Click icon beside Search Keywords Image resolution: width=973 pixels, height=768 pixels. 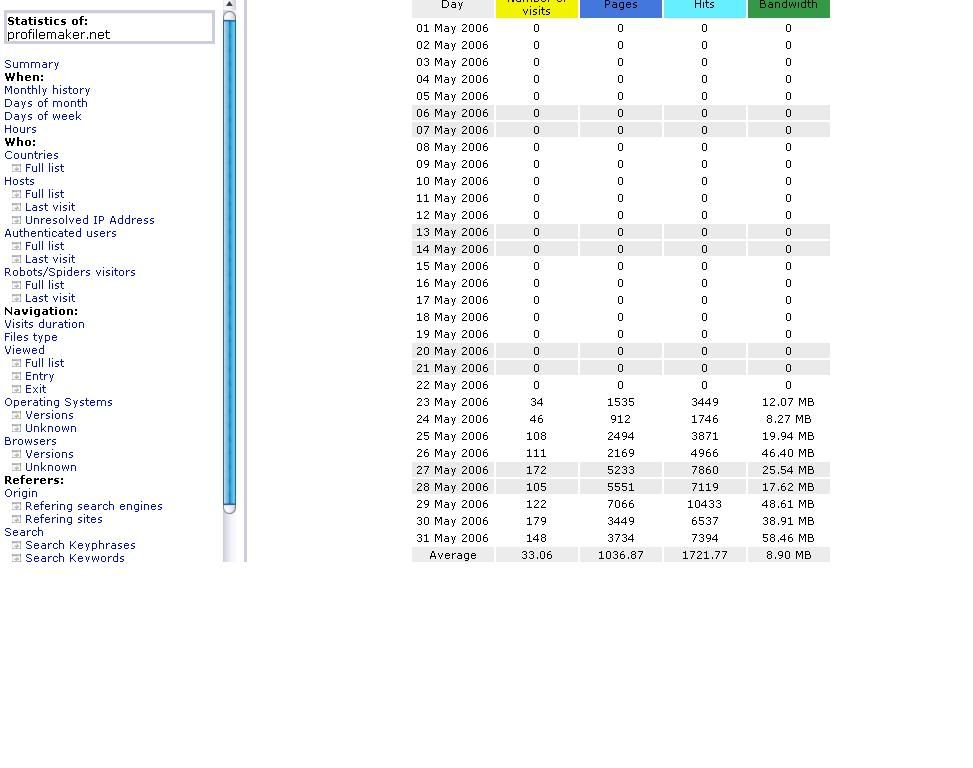point(17,559)
